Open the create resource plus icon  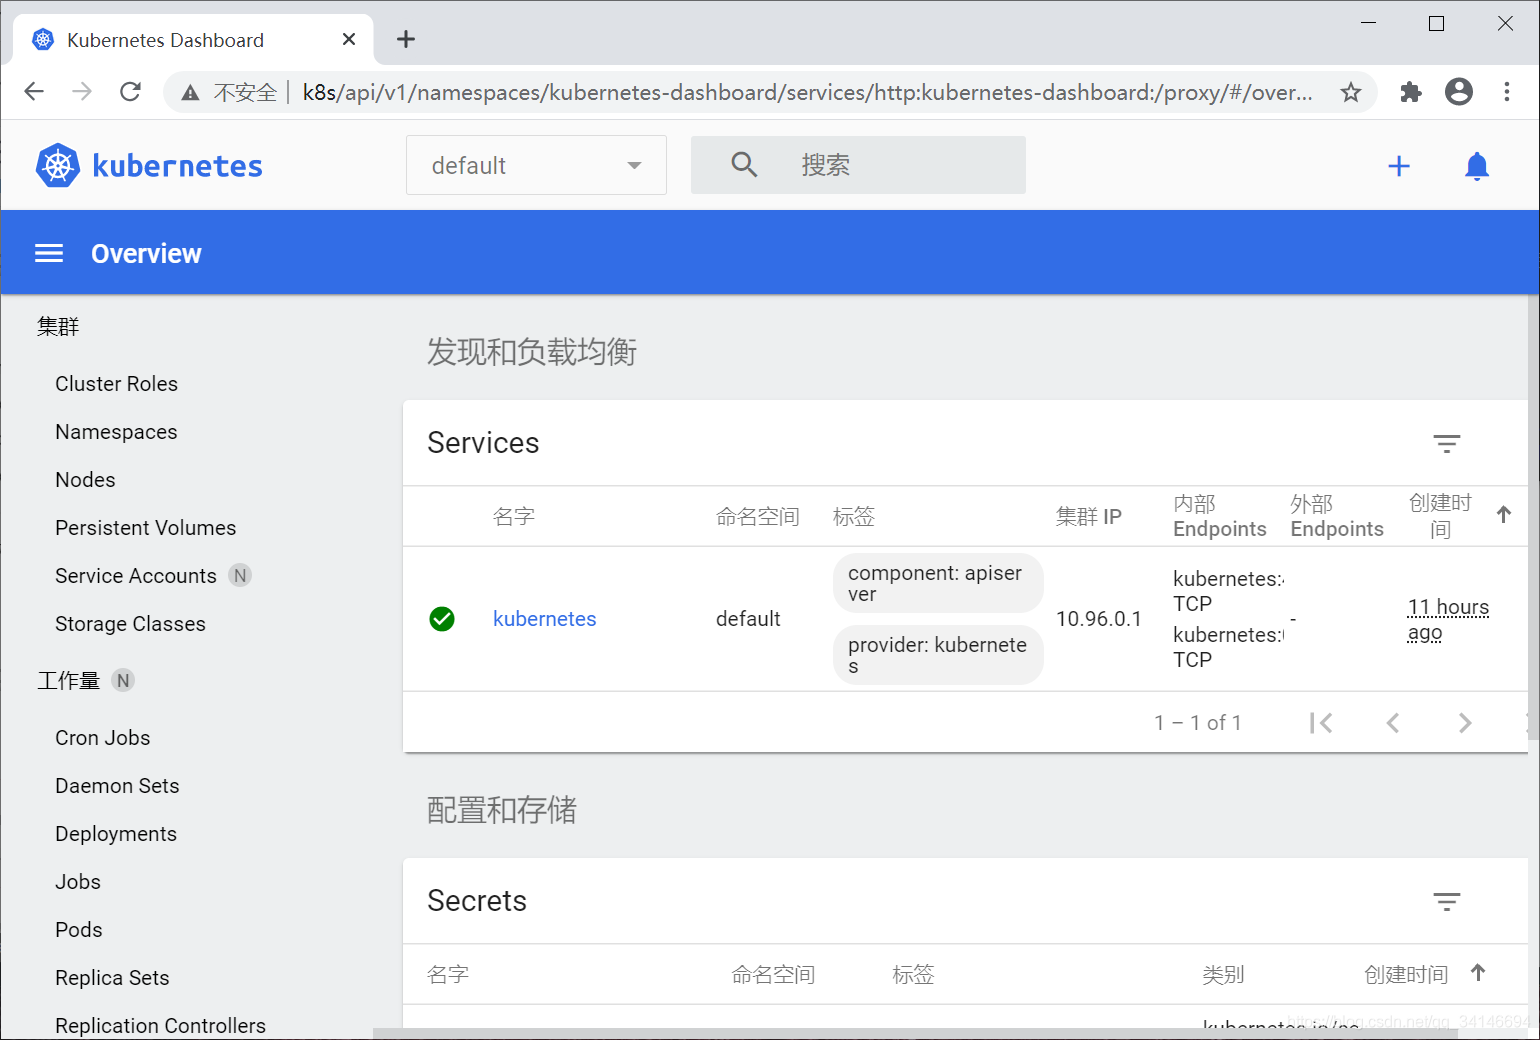pyautogui.click(x=1399, y=166)
